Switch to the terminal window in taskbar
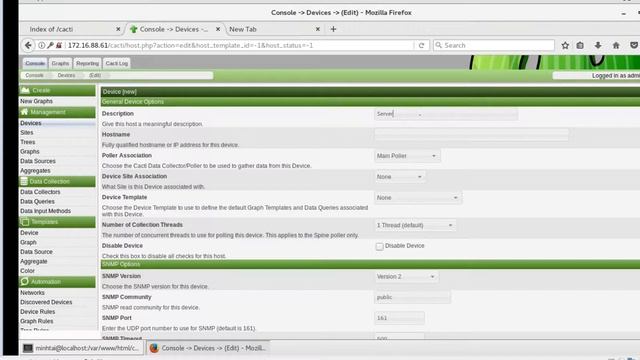This screenshot has height=360, width=640. click(x=82, y=348)
